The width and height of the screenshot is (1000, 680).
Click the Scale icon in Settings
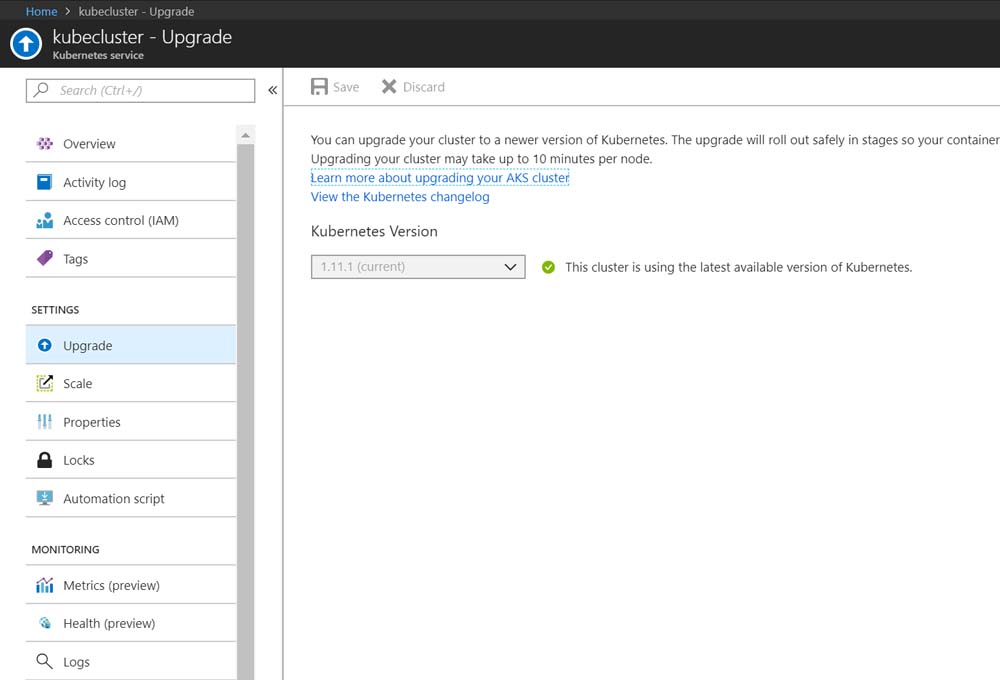coord(45,384)
